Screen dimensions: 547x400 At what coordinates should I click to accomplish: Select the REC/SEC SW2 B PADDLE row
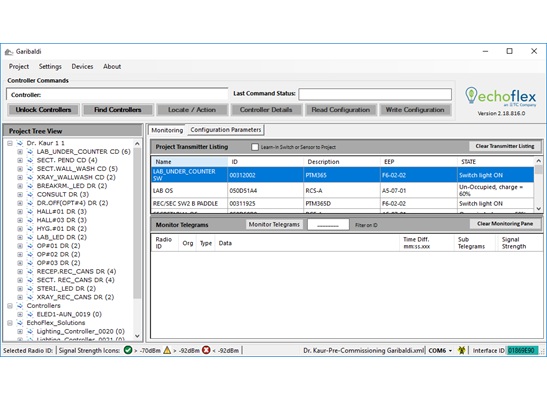tap(343, 204)
